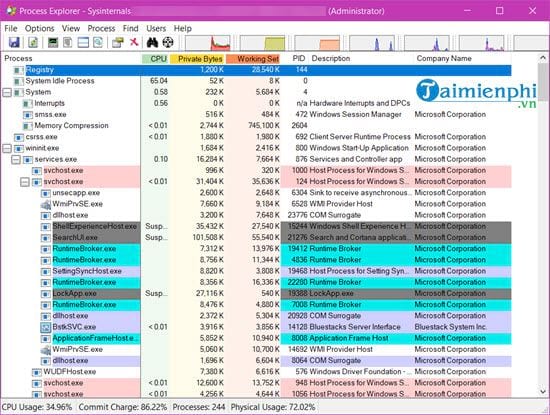Open the red CPU usage mini graph

pos(208,43)
